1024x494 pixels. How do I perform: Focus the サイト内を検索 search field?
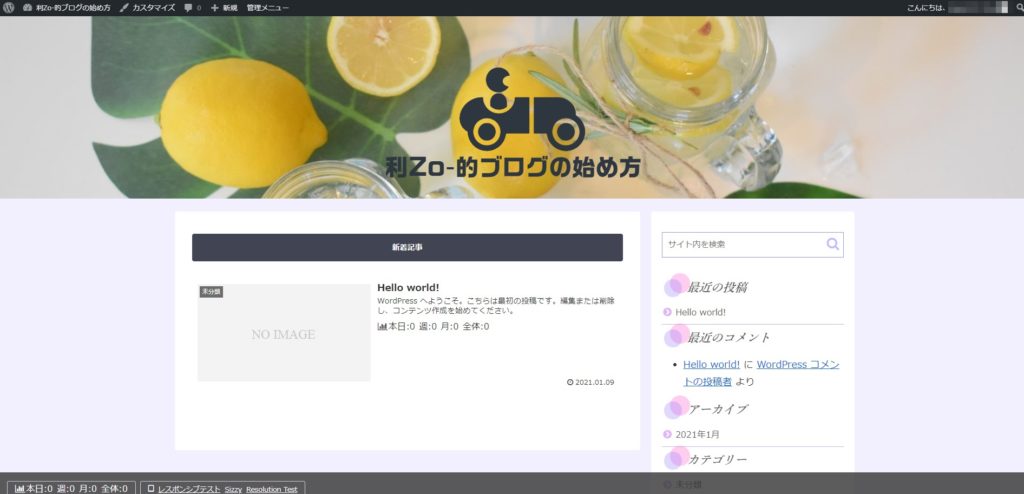[x=740, y=244]
